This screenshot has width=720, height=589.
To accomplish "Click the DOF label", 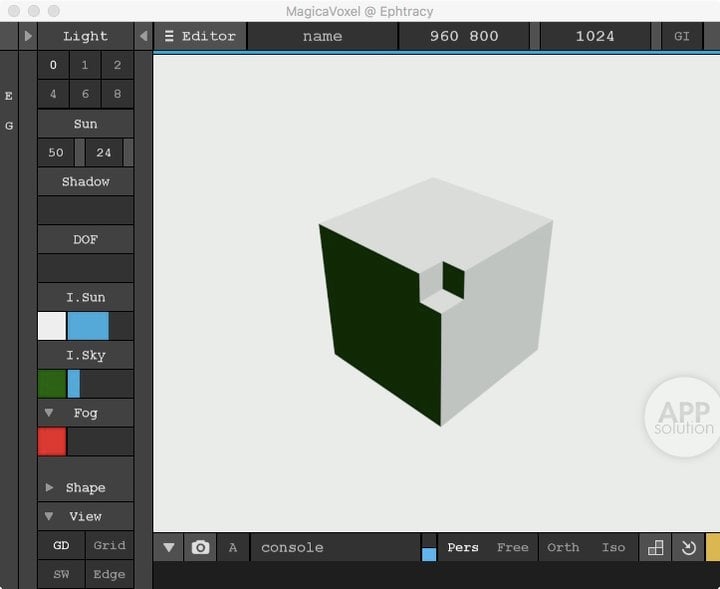I will (x=85, y=239).
